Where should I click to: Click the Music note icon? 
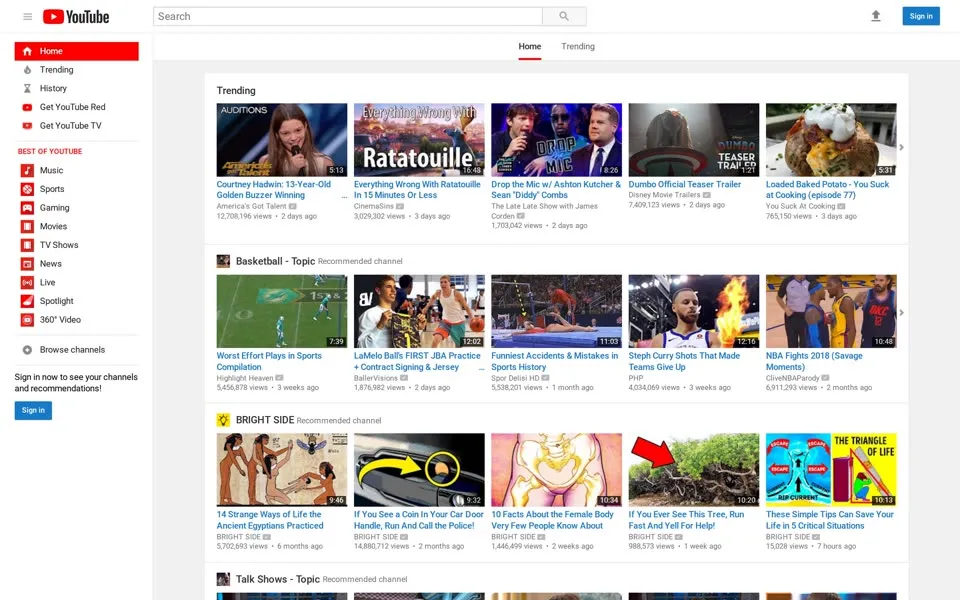point(27,170)
